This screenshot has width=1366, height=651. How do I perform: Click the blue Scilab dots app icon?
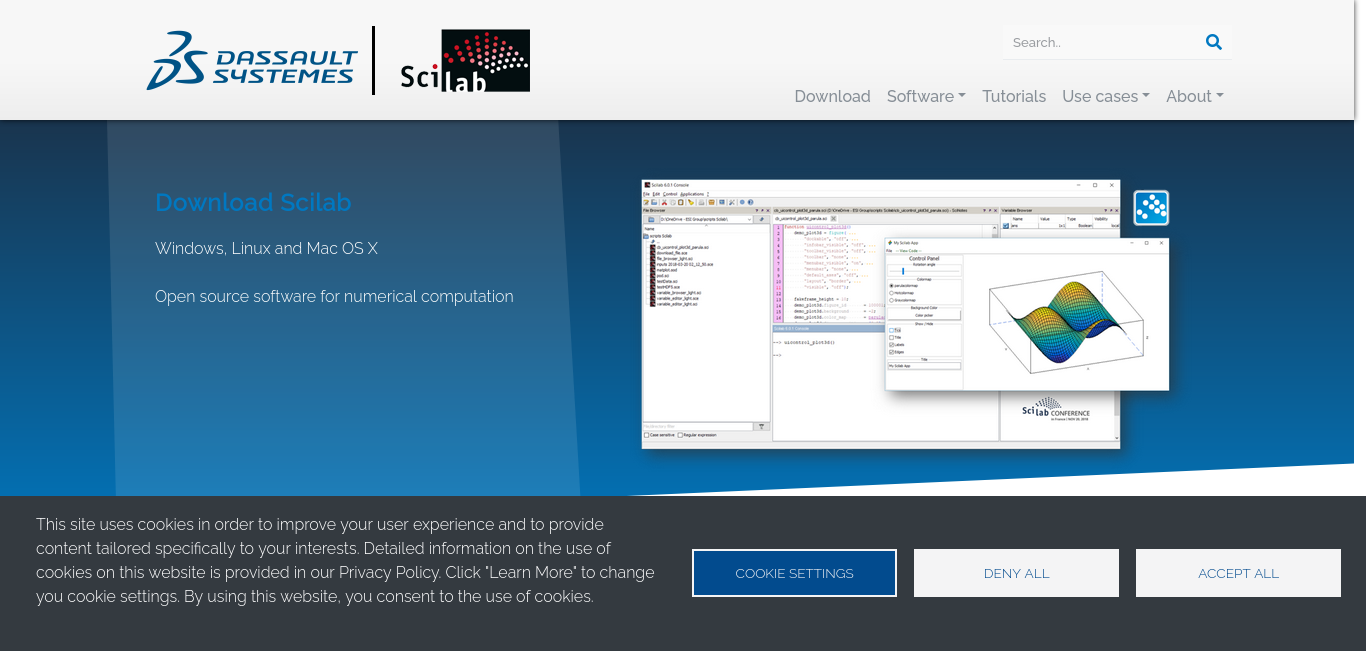point(1151,208)
